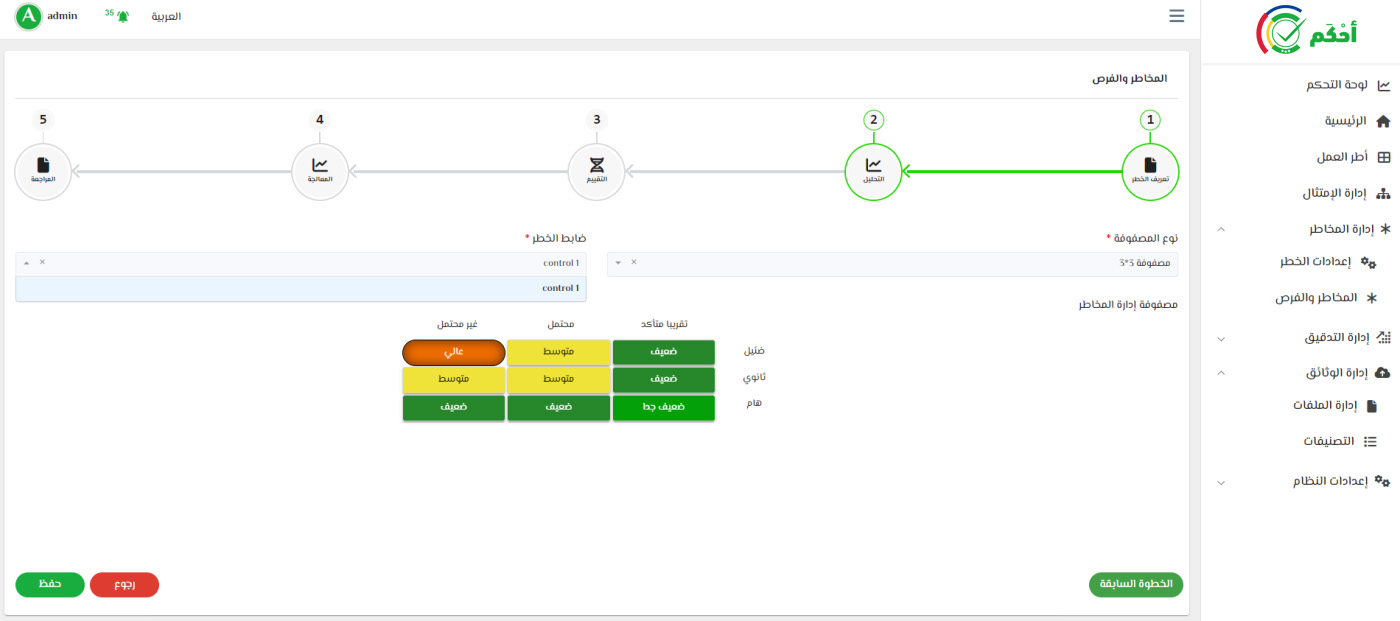Click the محتمل column header
1400x621 pixels.
click(x=560, y=324)
